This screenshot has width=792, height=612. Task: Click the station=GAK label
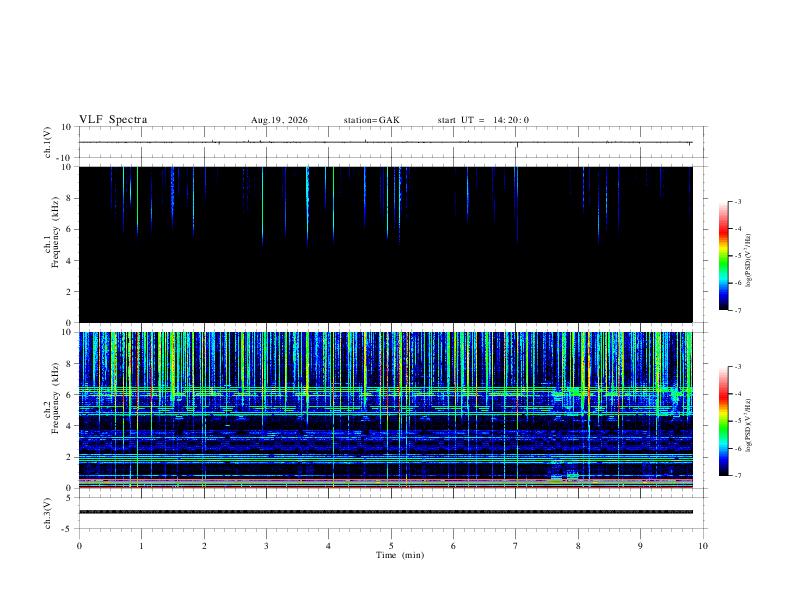tap(371, 120)
